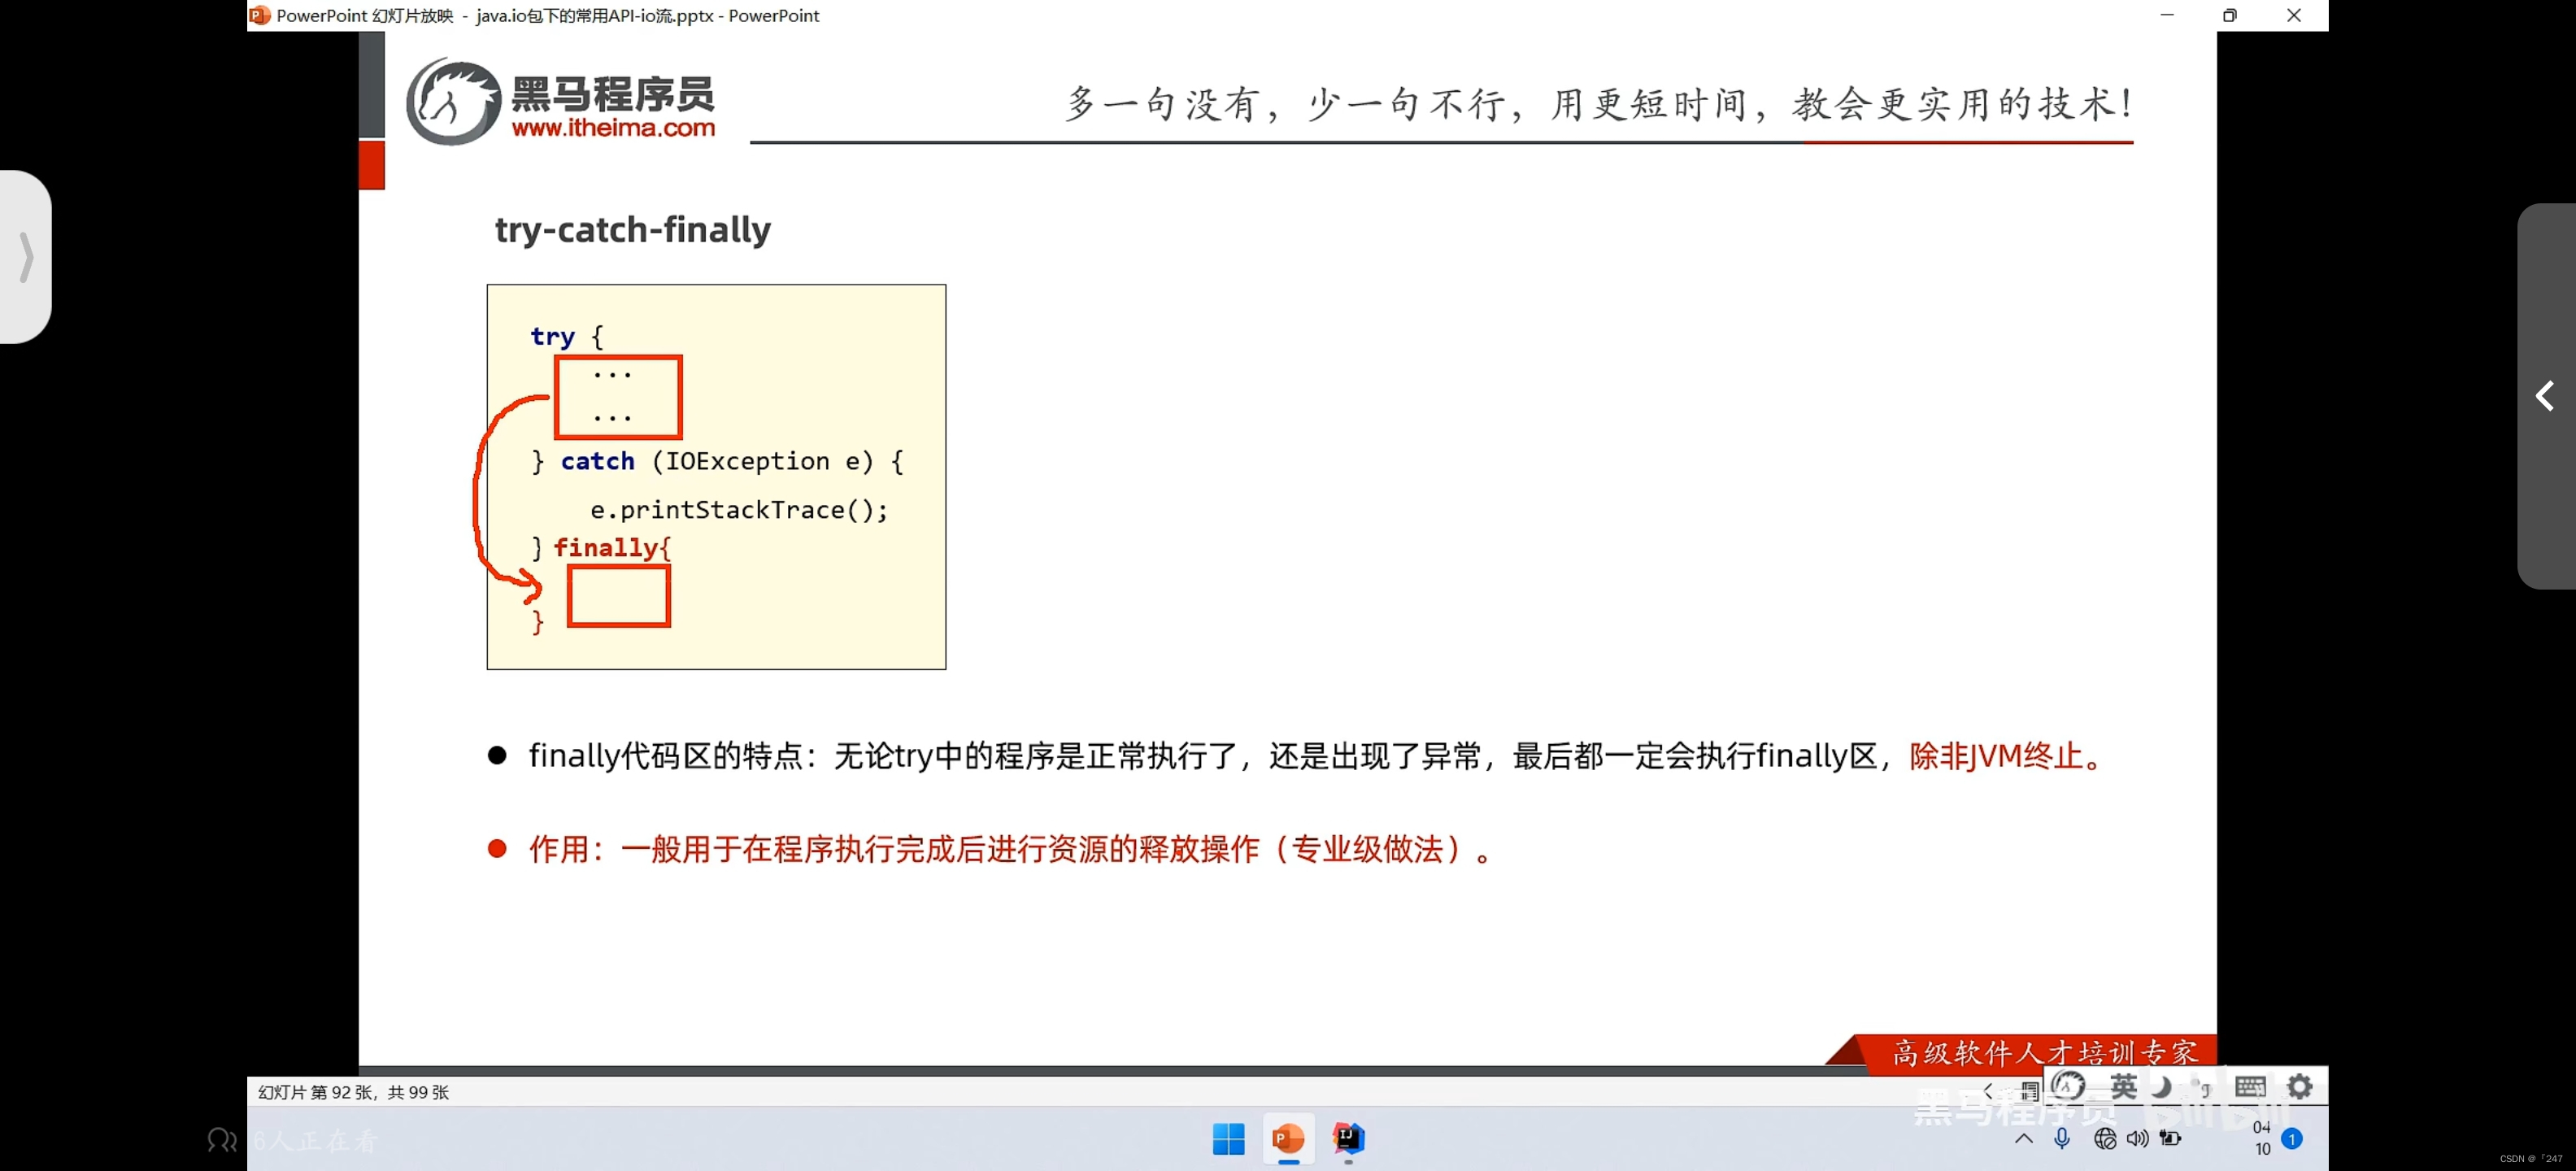
Task: Open the volume speaker icon
Action: [x=2137, y=1139]
